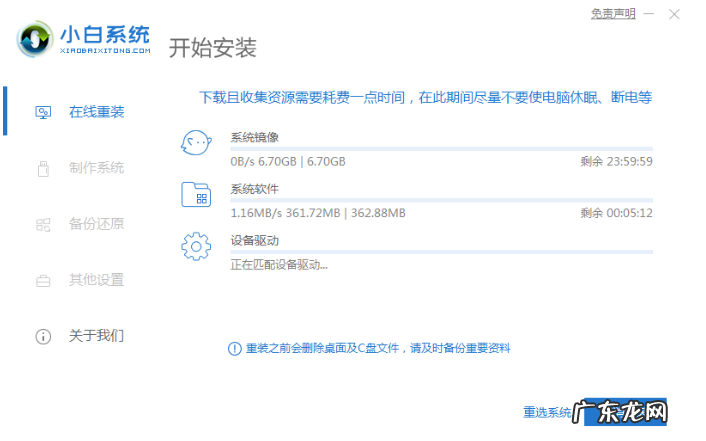706x441 pixels.
Task: Click the System Software (系统软件) folder icon
Action: pos(196,194)
